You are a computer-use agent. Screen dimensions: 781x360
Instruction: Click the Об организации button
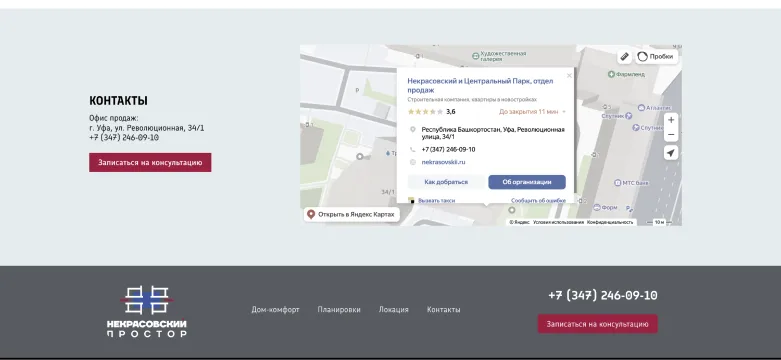tap(526, 182)
